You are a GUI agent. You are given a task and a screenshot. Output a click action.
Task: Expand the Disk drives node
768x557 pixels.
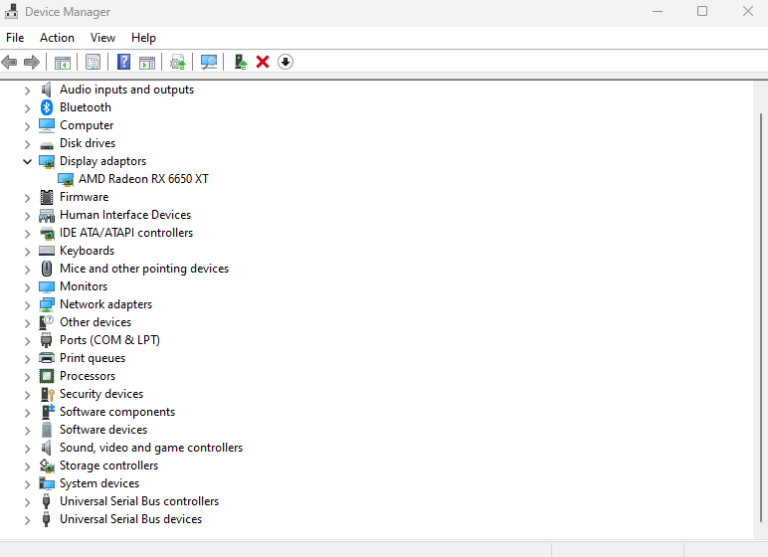coord(27,144)
